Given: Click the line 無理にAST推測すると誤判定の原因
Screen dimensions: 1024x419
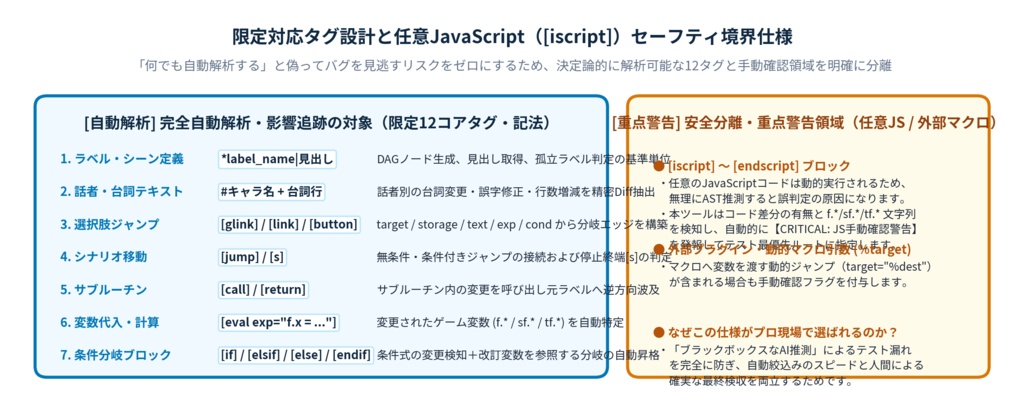Looking at the screenshot, I should (x=786, y=198).
